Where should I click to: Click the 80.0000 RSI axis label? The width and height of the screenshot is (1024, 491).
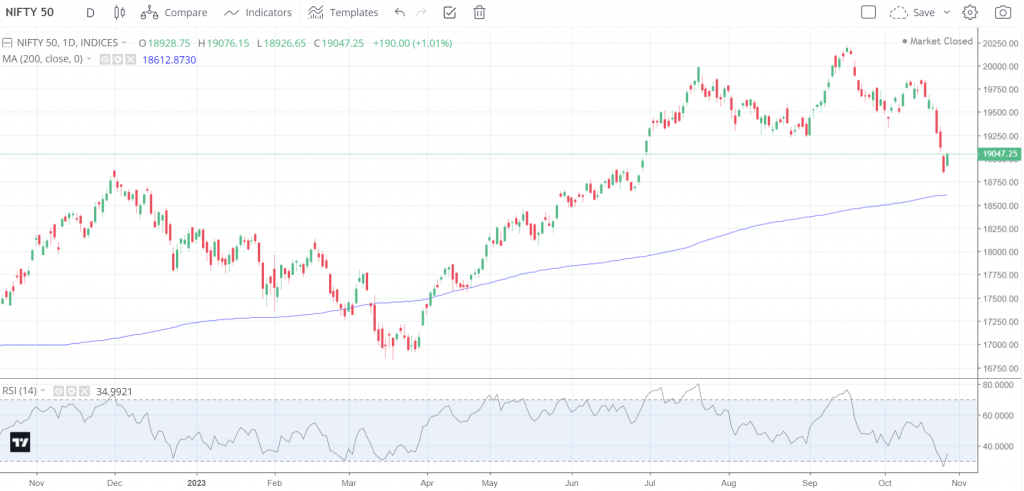tap(999, 385)
